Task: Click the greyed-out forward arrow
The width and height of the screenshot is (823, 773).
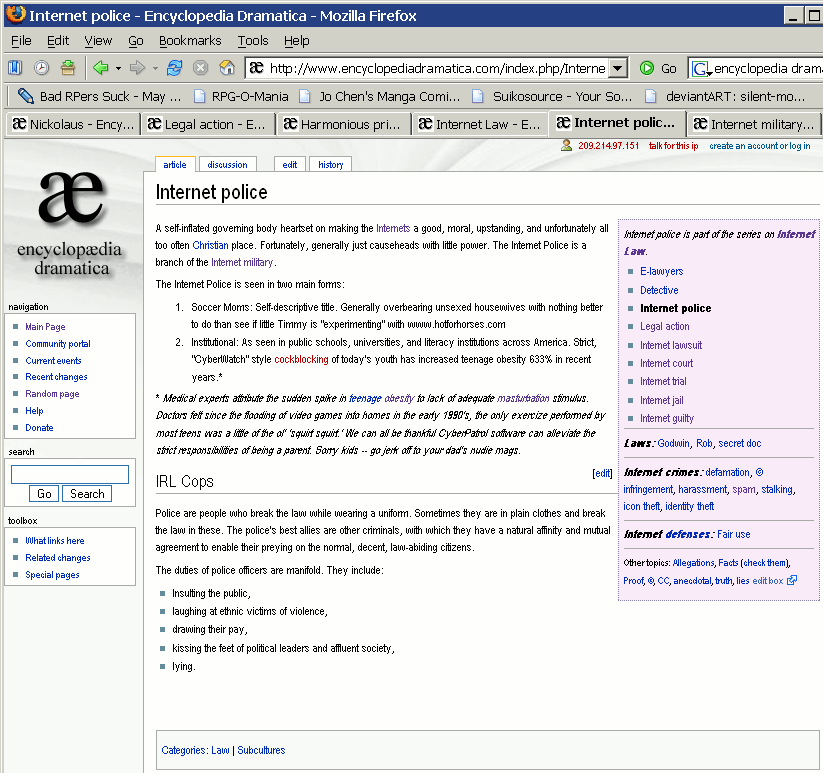Action: pyautogui.click(x=138, y=68)
